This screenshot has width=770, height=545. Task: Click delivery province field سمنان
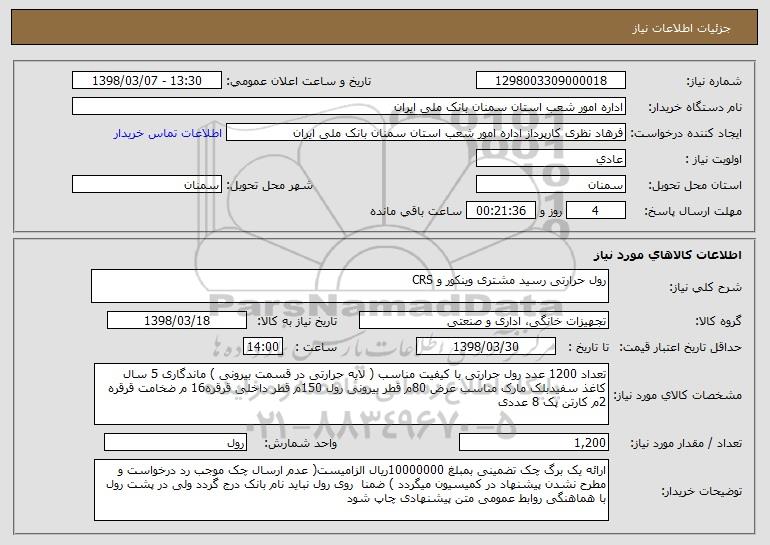click(x=550, y=185)
